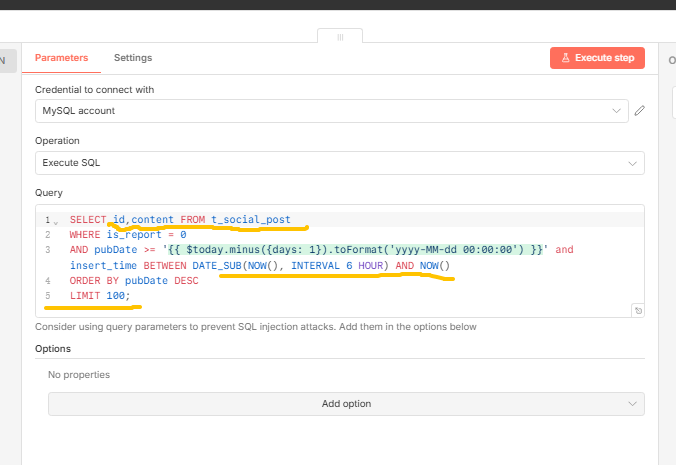Image resolution: width=676 pixels, height=465 pixels.
Task: Click the ORDER BY pubDate DESC line
Action: coord(134,281)
